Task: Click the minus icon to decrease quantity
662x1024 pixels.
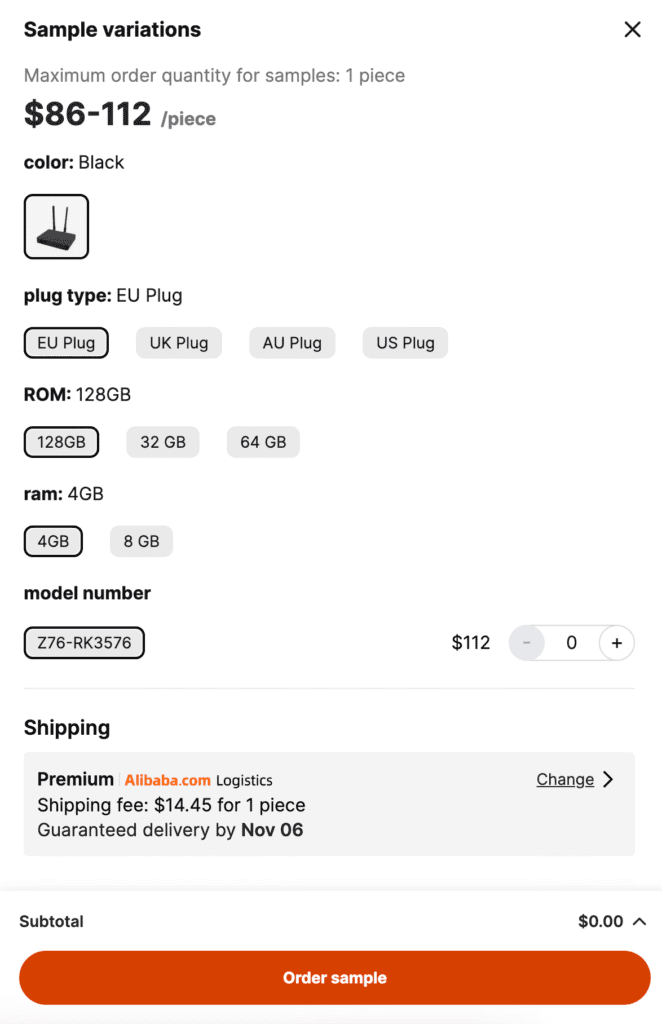Action: [x=526, y=643]
